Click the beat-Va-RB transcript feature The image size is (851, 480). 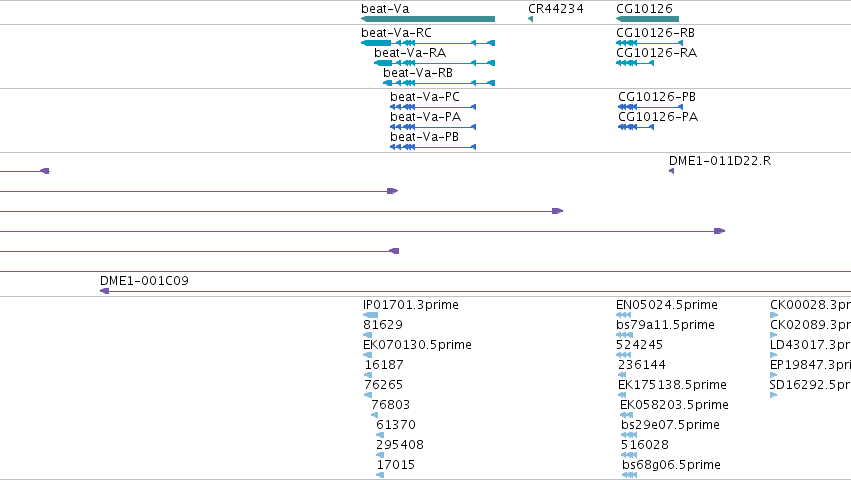point(439,83)
